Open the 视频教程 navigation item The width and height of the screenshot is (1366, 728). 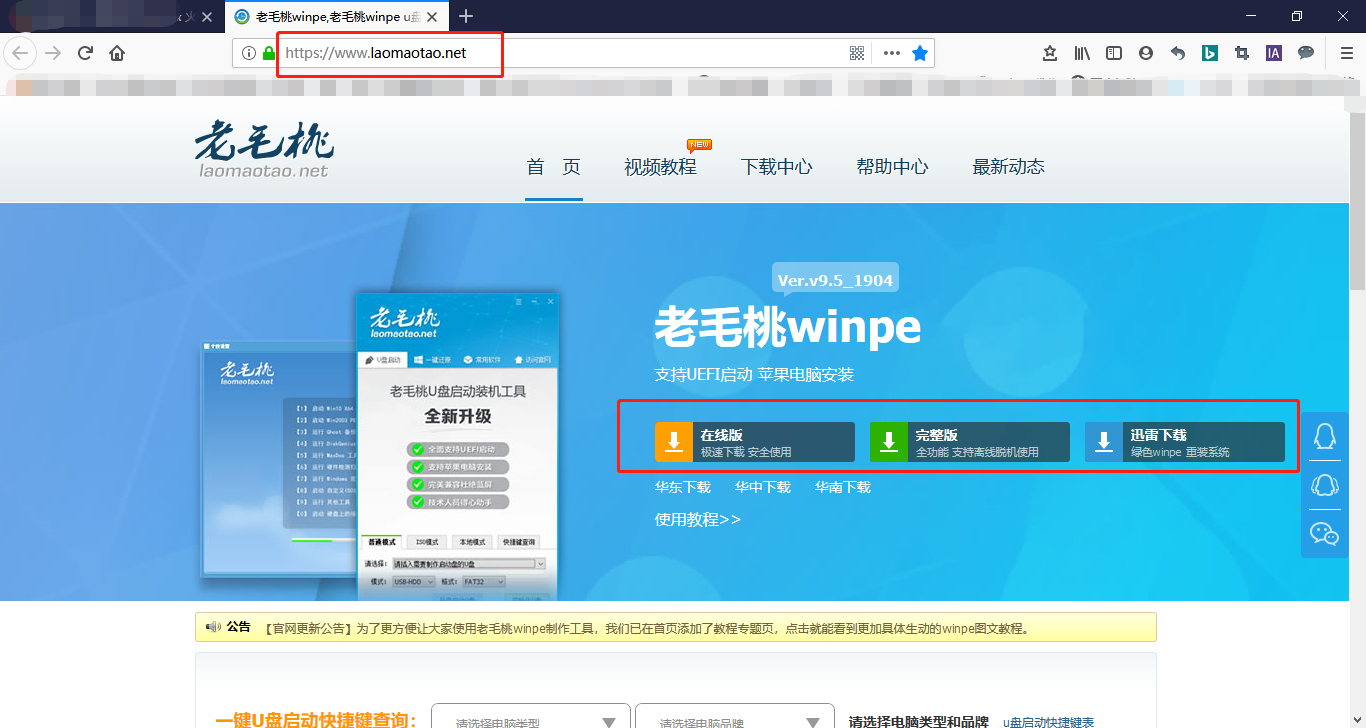660,167
